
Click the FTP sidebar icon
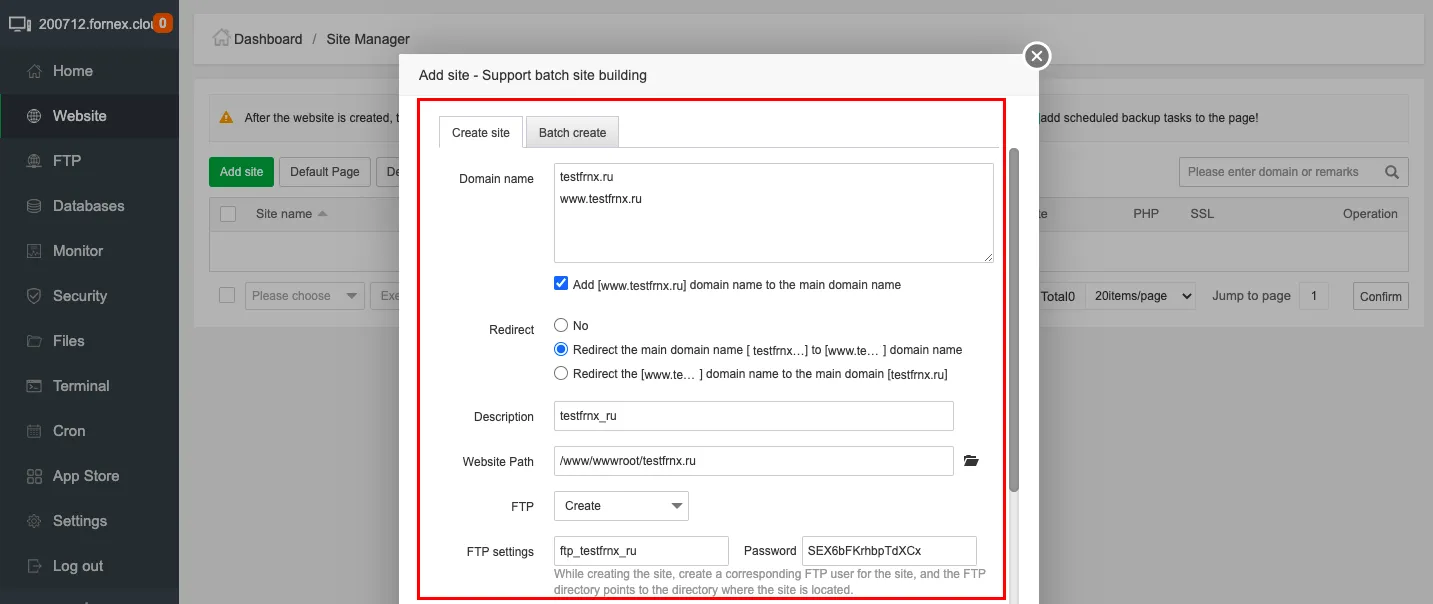34,161
